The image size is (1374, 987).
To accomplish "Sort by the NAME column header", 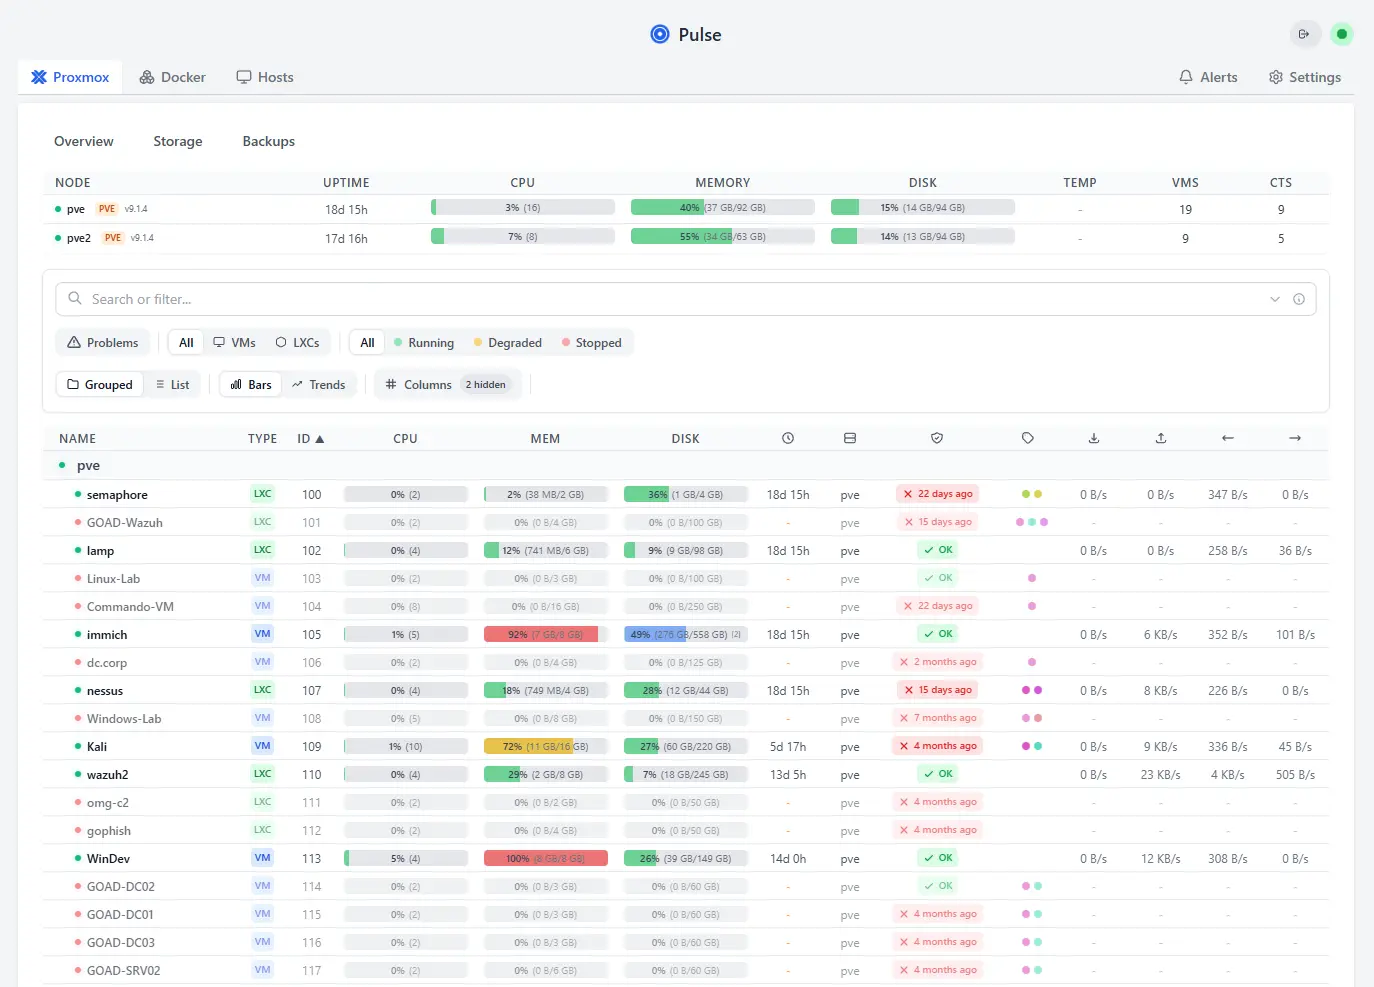I will click(77, 439).
